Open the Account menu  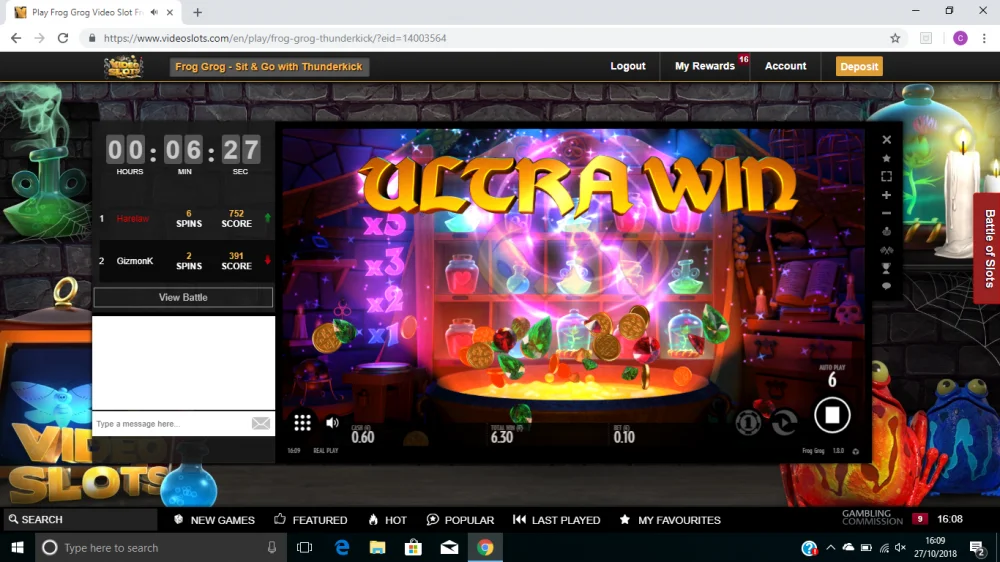pos(786,66)
